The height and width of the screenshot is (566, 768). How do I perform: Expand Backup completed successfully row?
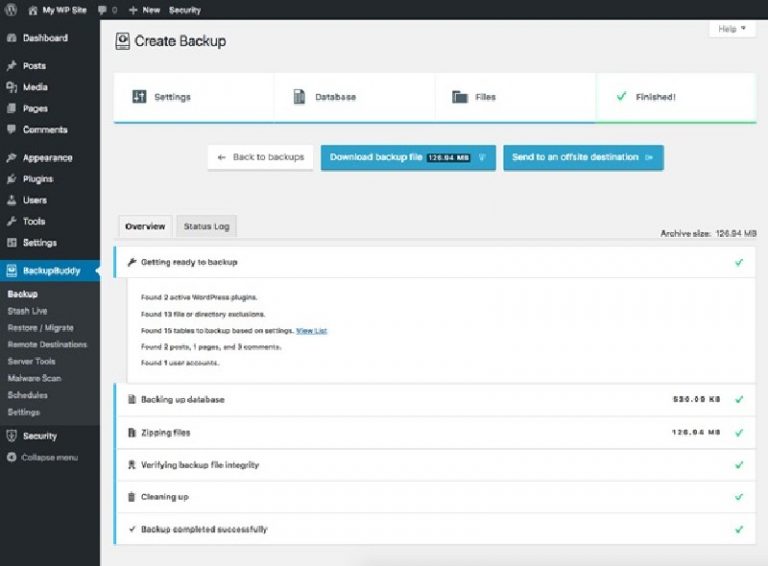pos(435,529)
